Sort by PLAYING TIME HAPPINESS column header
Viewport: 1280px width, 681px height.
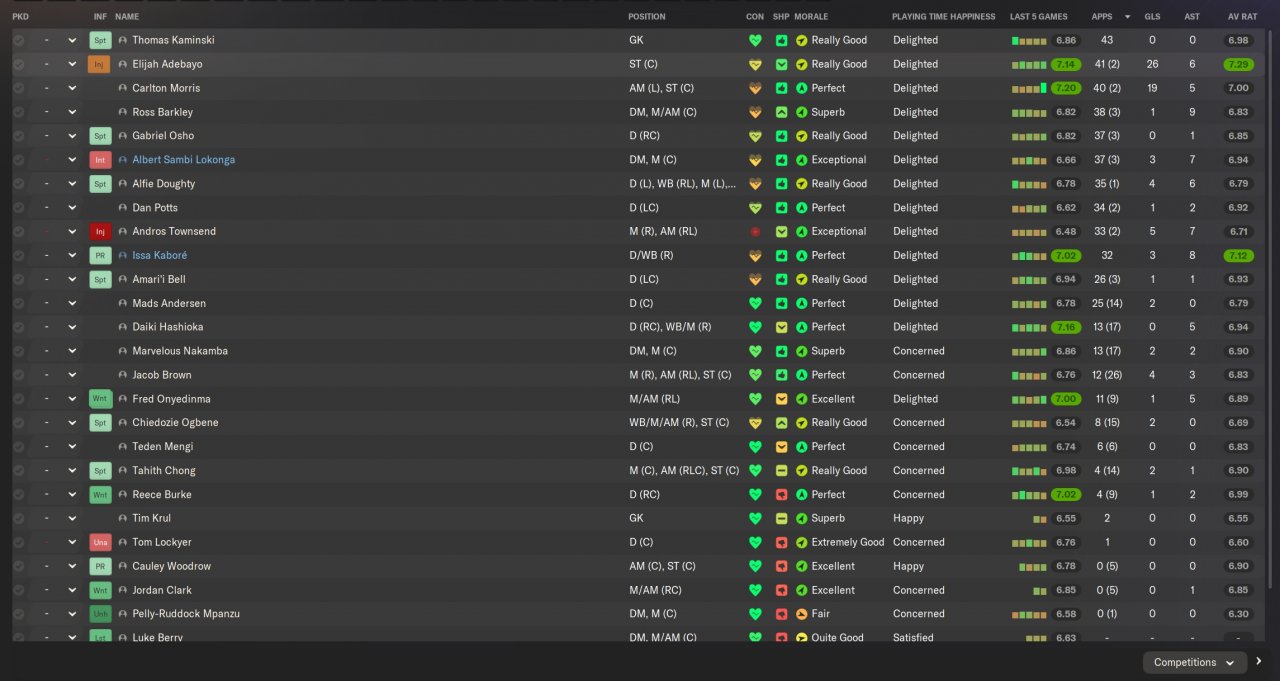pos(944,17)
